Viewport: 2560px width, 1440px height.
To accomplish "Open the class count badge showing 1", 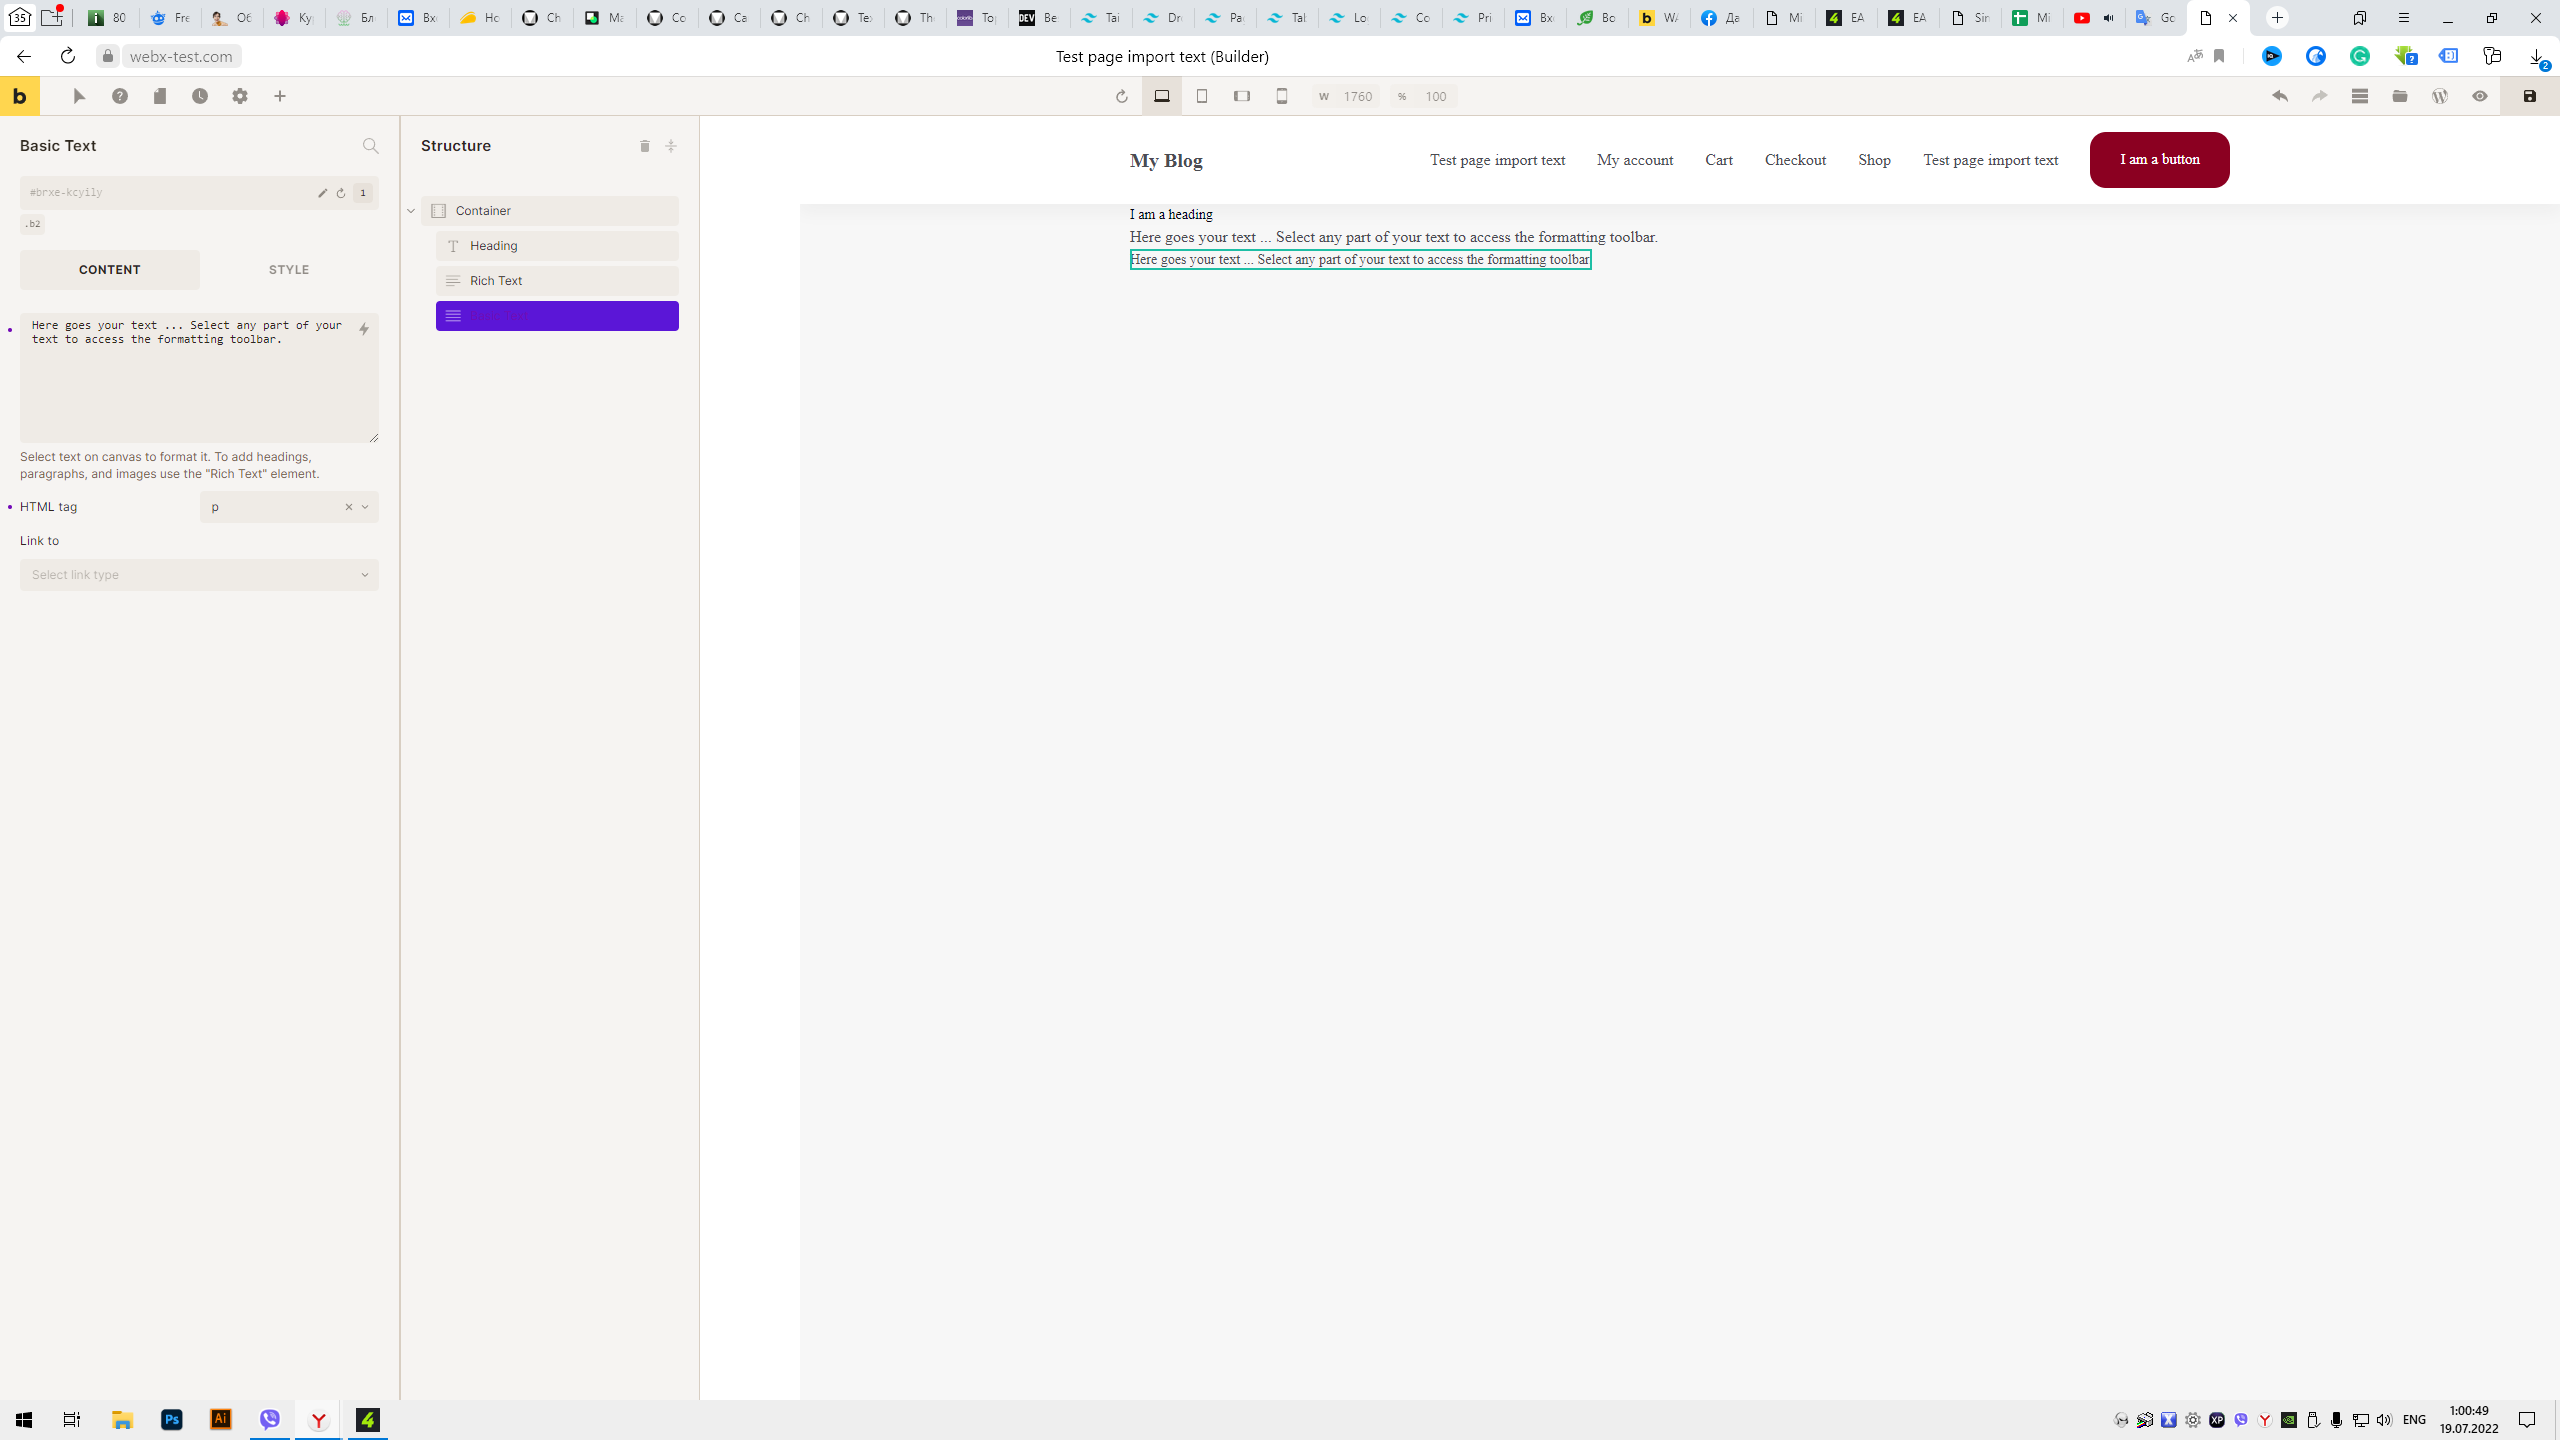I will (363, 193).
